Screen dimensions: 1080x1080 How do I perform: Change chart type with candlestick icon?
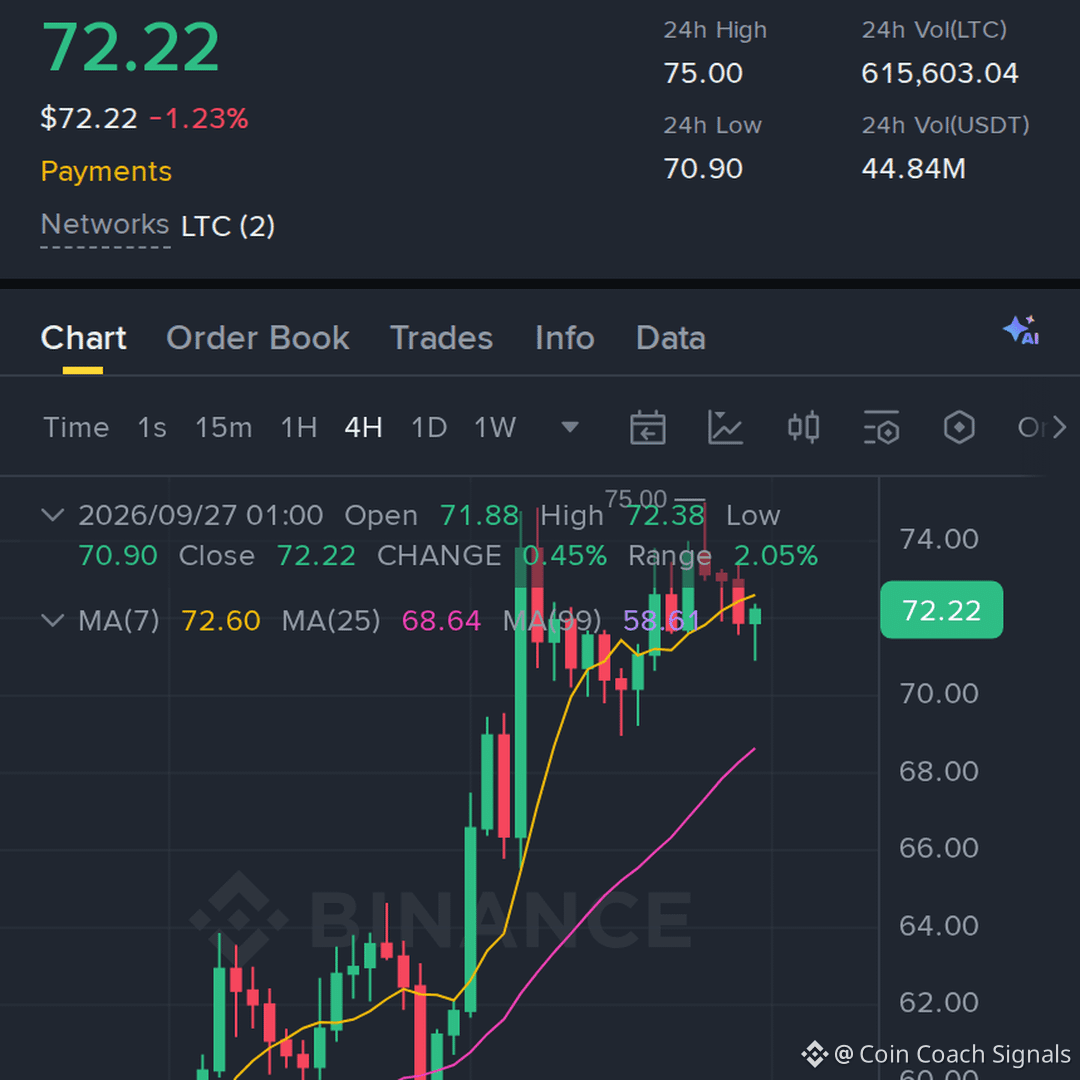pyautogui.click(x=803, y=428)
